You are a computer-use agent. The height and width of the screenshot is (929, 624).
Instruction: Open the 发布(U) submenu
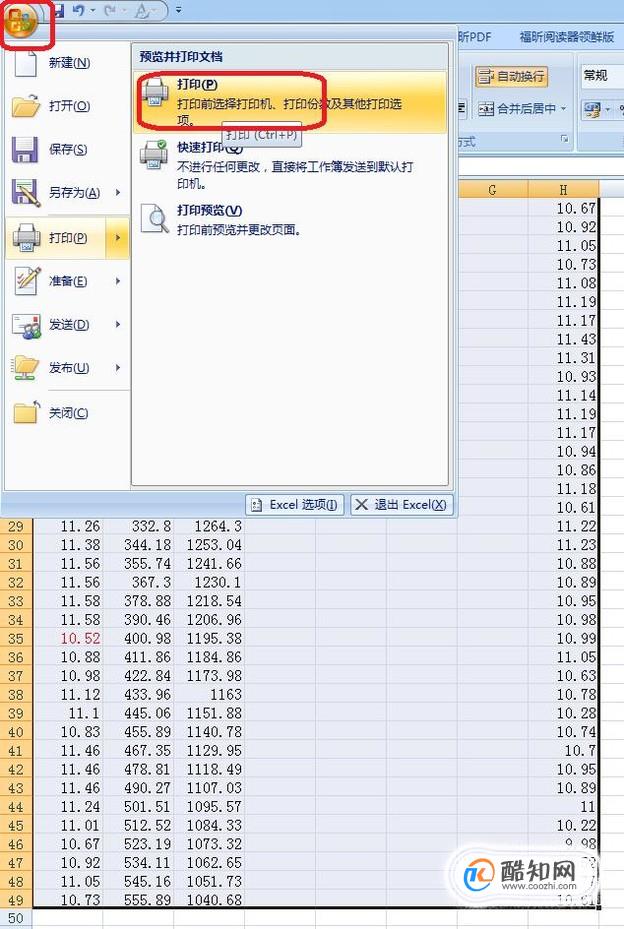pyautogui.click(x=67, y=368)
